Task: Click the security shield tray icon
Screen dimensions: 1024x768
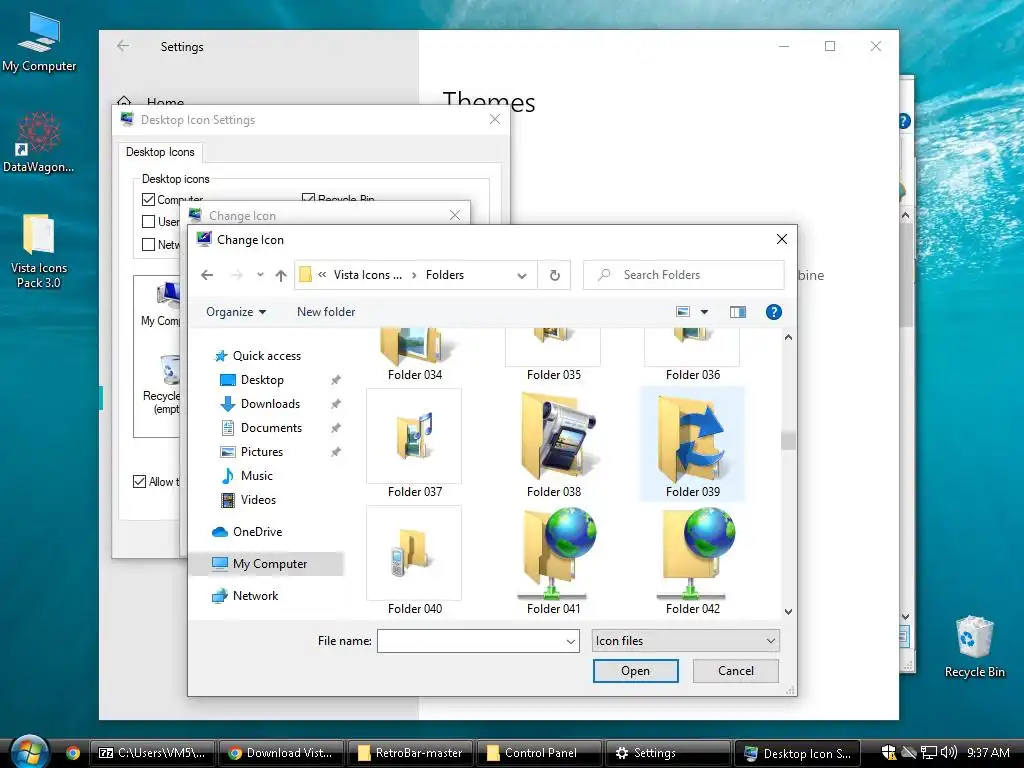Action: 888,752
